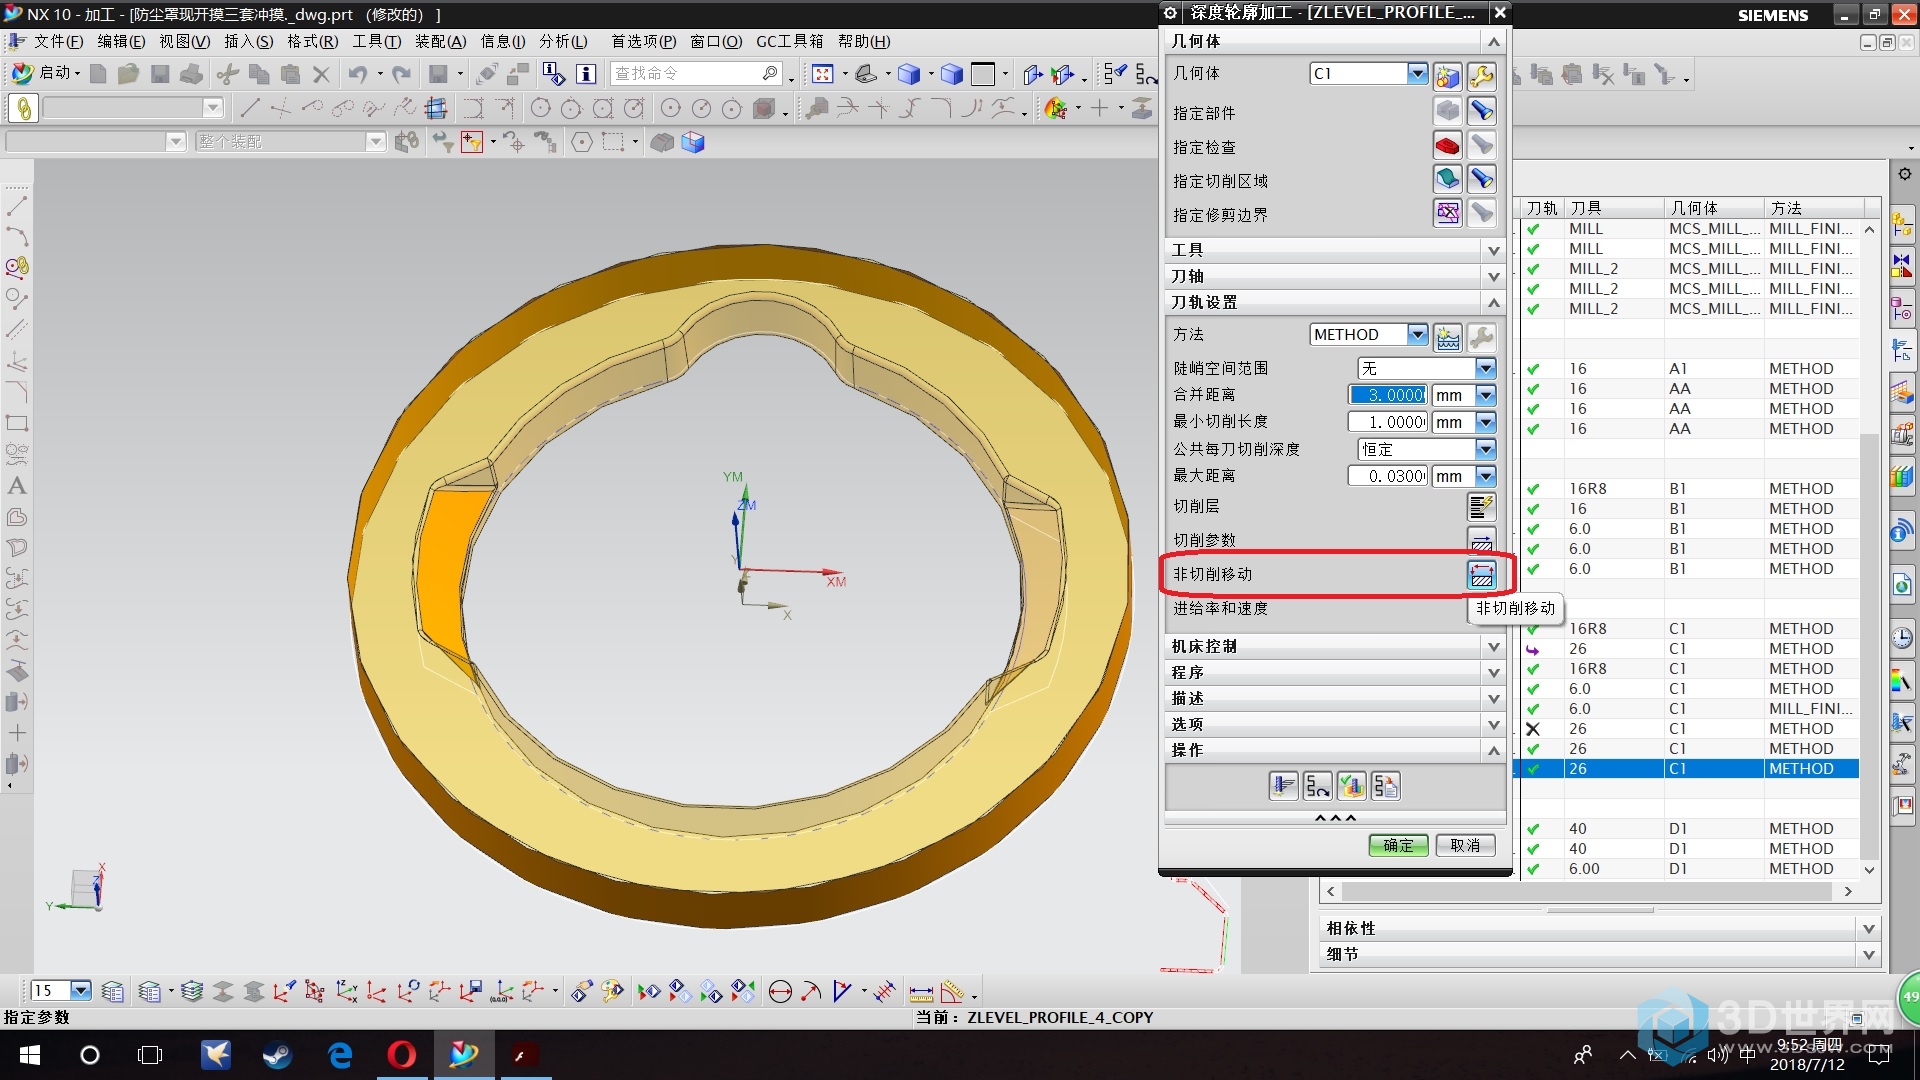The image size is (1920, 1080).
Task: Open 文件(F) menu
Action: click(x=58, y=41)
